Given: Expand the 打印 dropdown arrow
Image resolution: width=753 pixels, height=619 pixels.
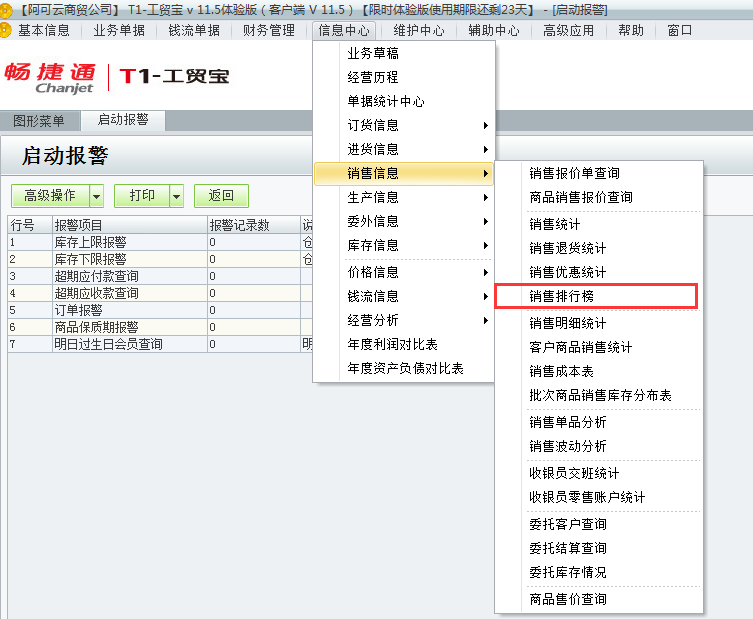Looking at the screenshot, I should coord(177,196).
